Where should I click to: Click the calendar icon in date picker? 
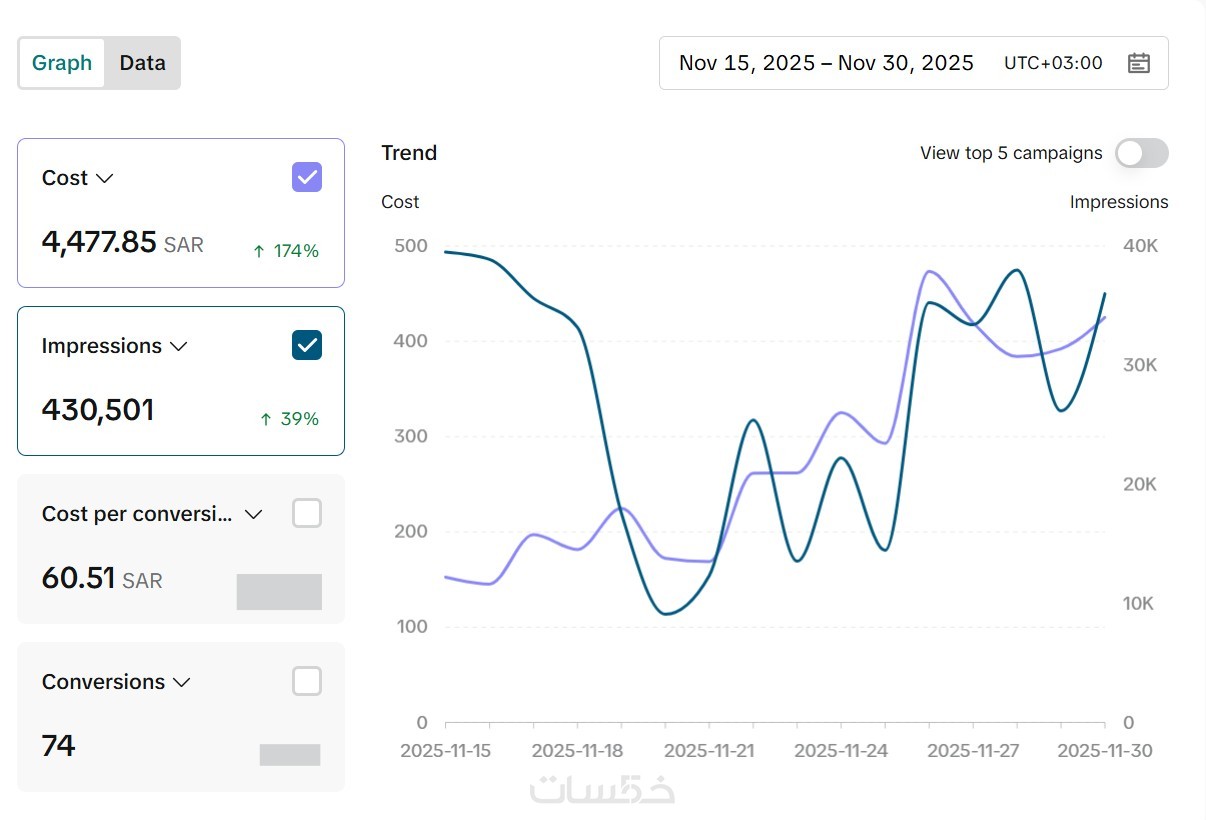1138,63
